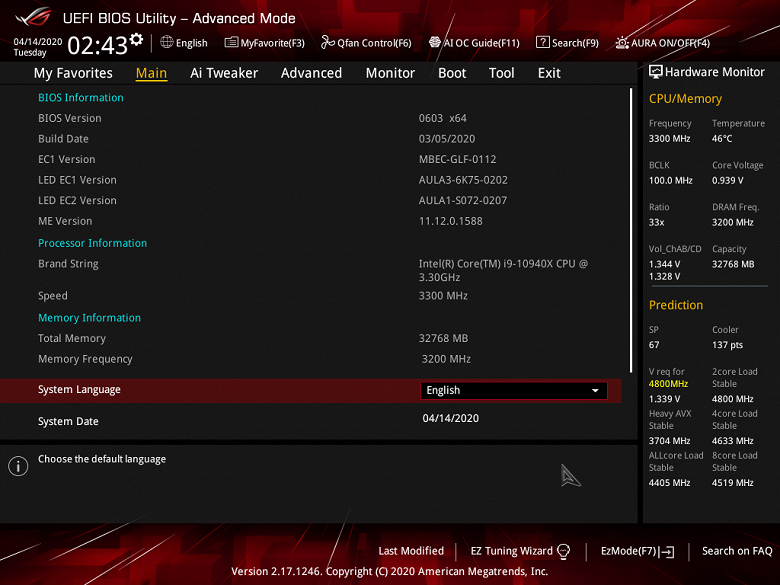Click MyFavorite(F3) label

[x=273, y=43]
